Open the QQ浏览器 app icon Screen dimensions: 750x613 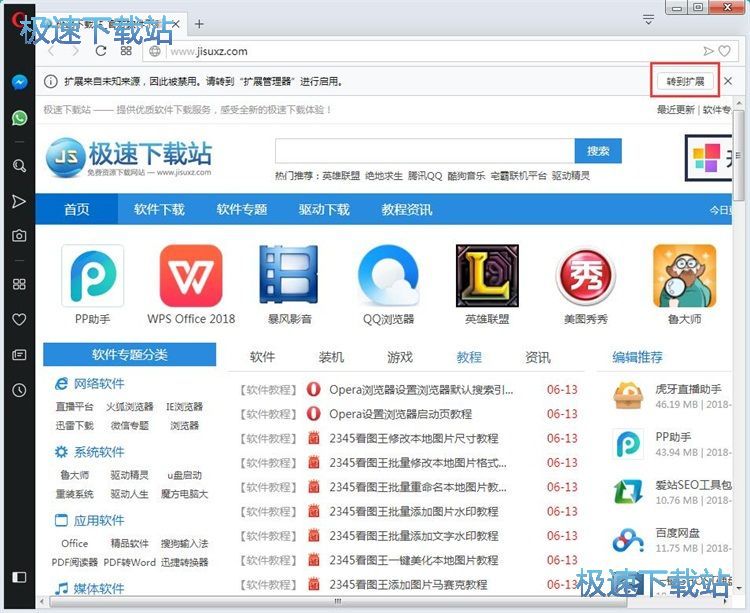(388, 275)
